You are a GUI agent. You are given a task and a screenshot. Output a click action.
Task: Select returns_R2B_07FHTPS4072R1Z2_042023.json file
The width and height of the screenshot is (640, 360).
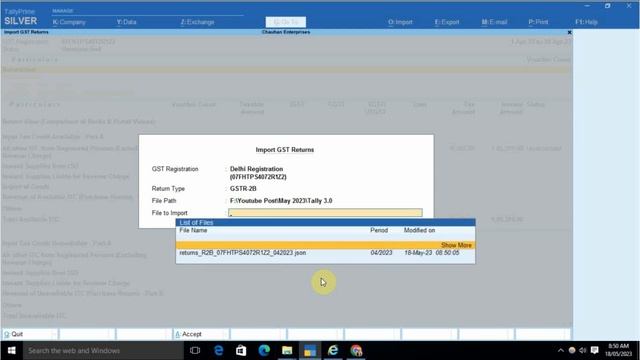click(325, 253)
